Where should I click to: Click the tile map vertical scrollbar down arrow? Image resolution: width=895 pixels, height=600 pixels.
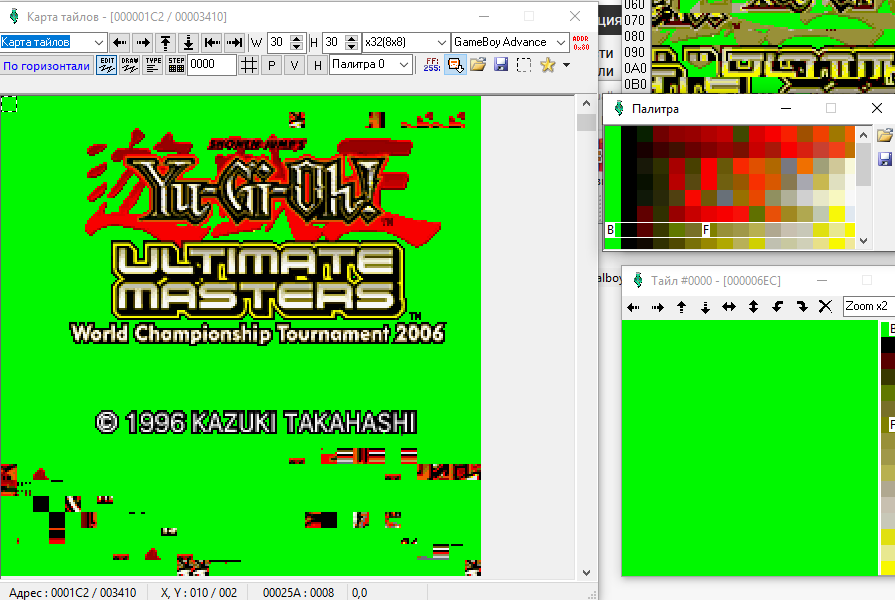[x=586, y=573]
